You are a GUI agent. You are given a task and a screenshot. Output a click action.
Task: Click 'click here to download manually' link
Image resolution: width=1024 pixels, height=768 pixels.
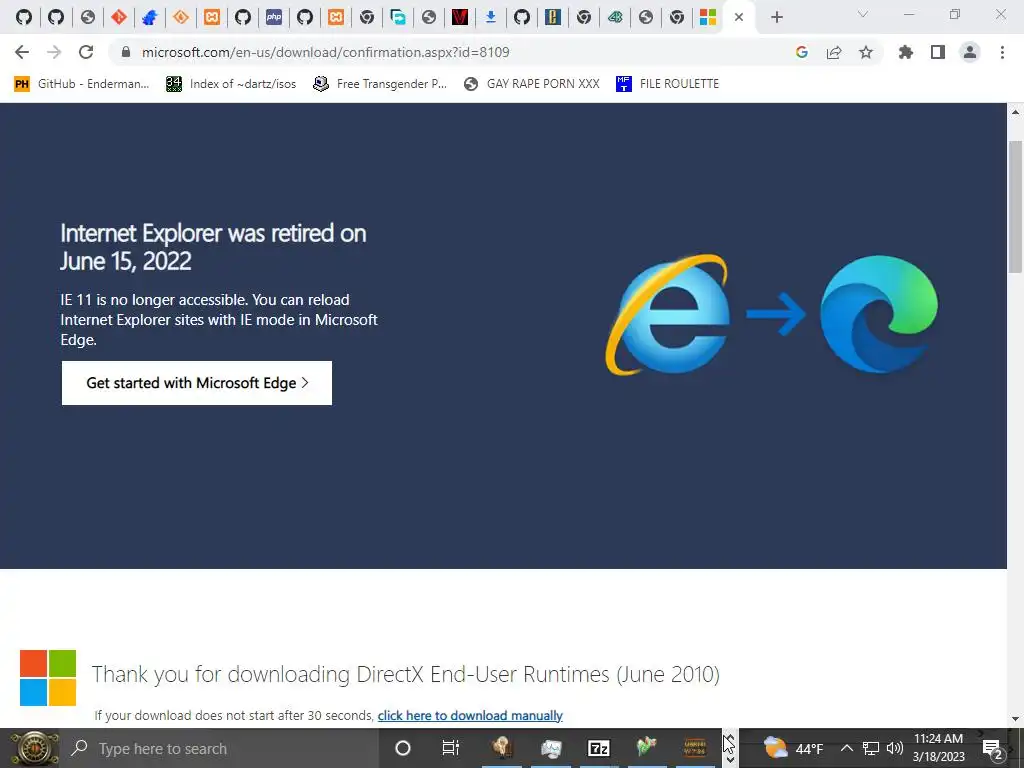click(x=470, y=716)
